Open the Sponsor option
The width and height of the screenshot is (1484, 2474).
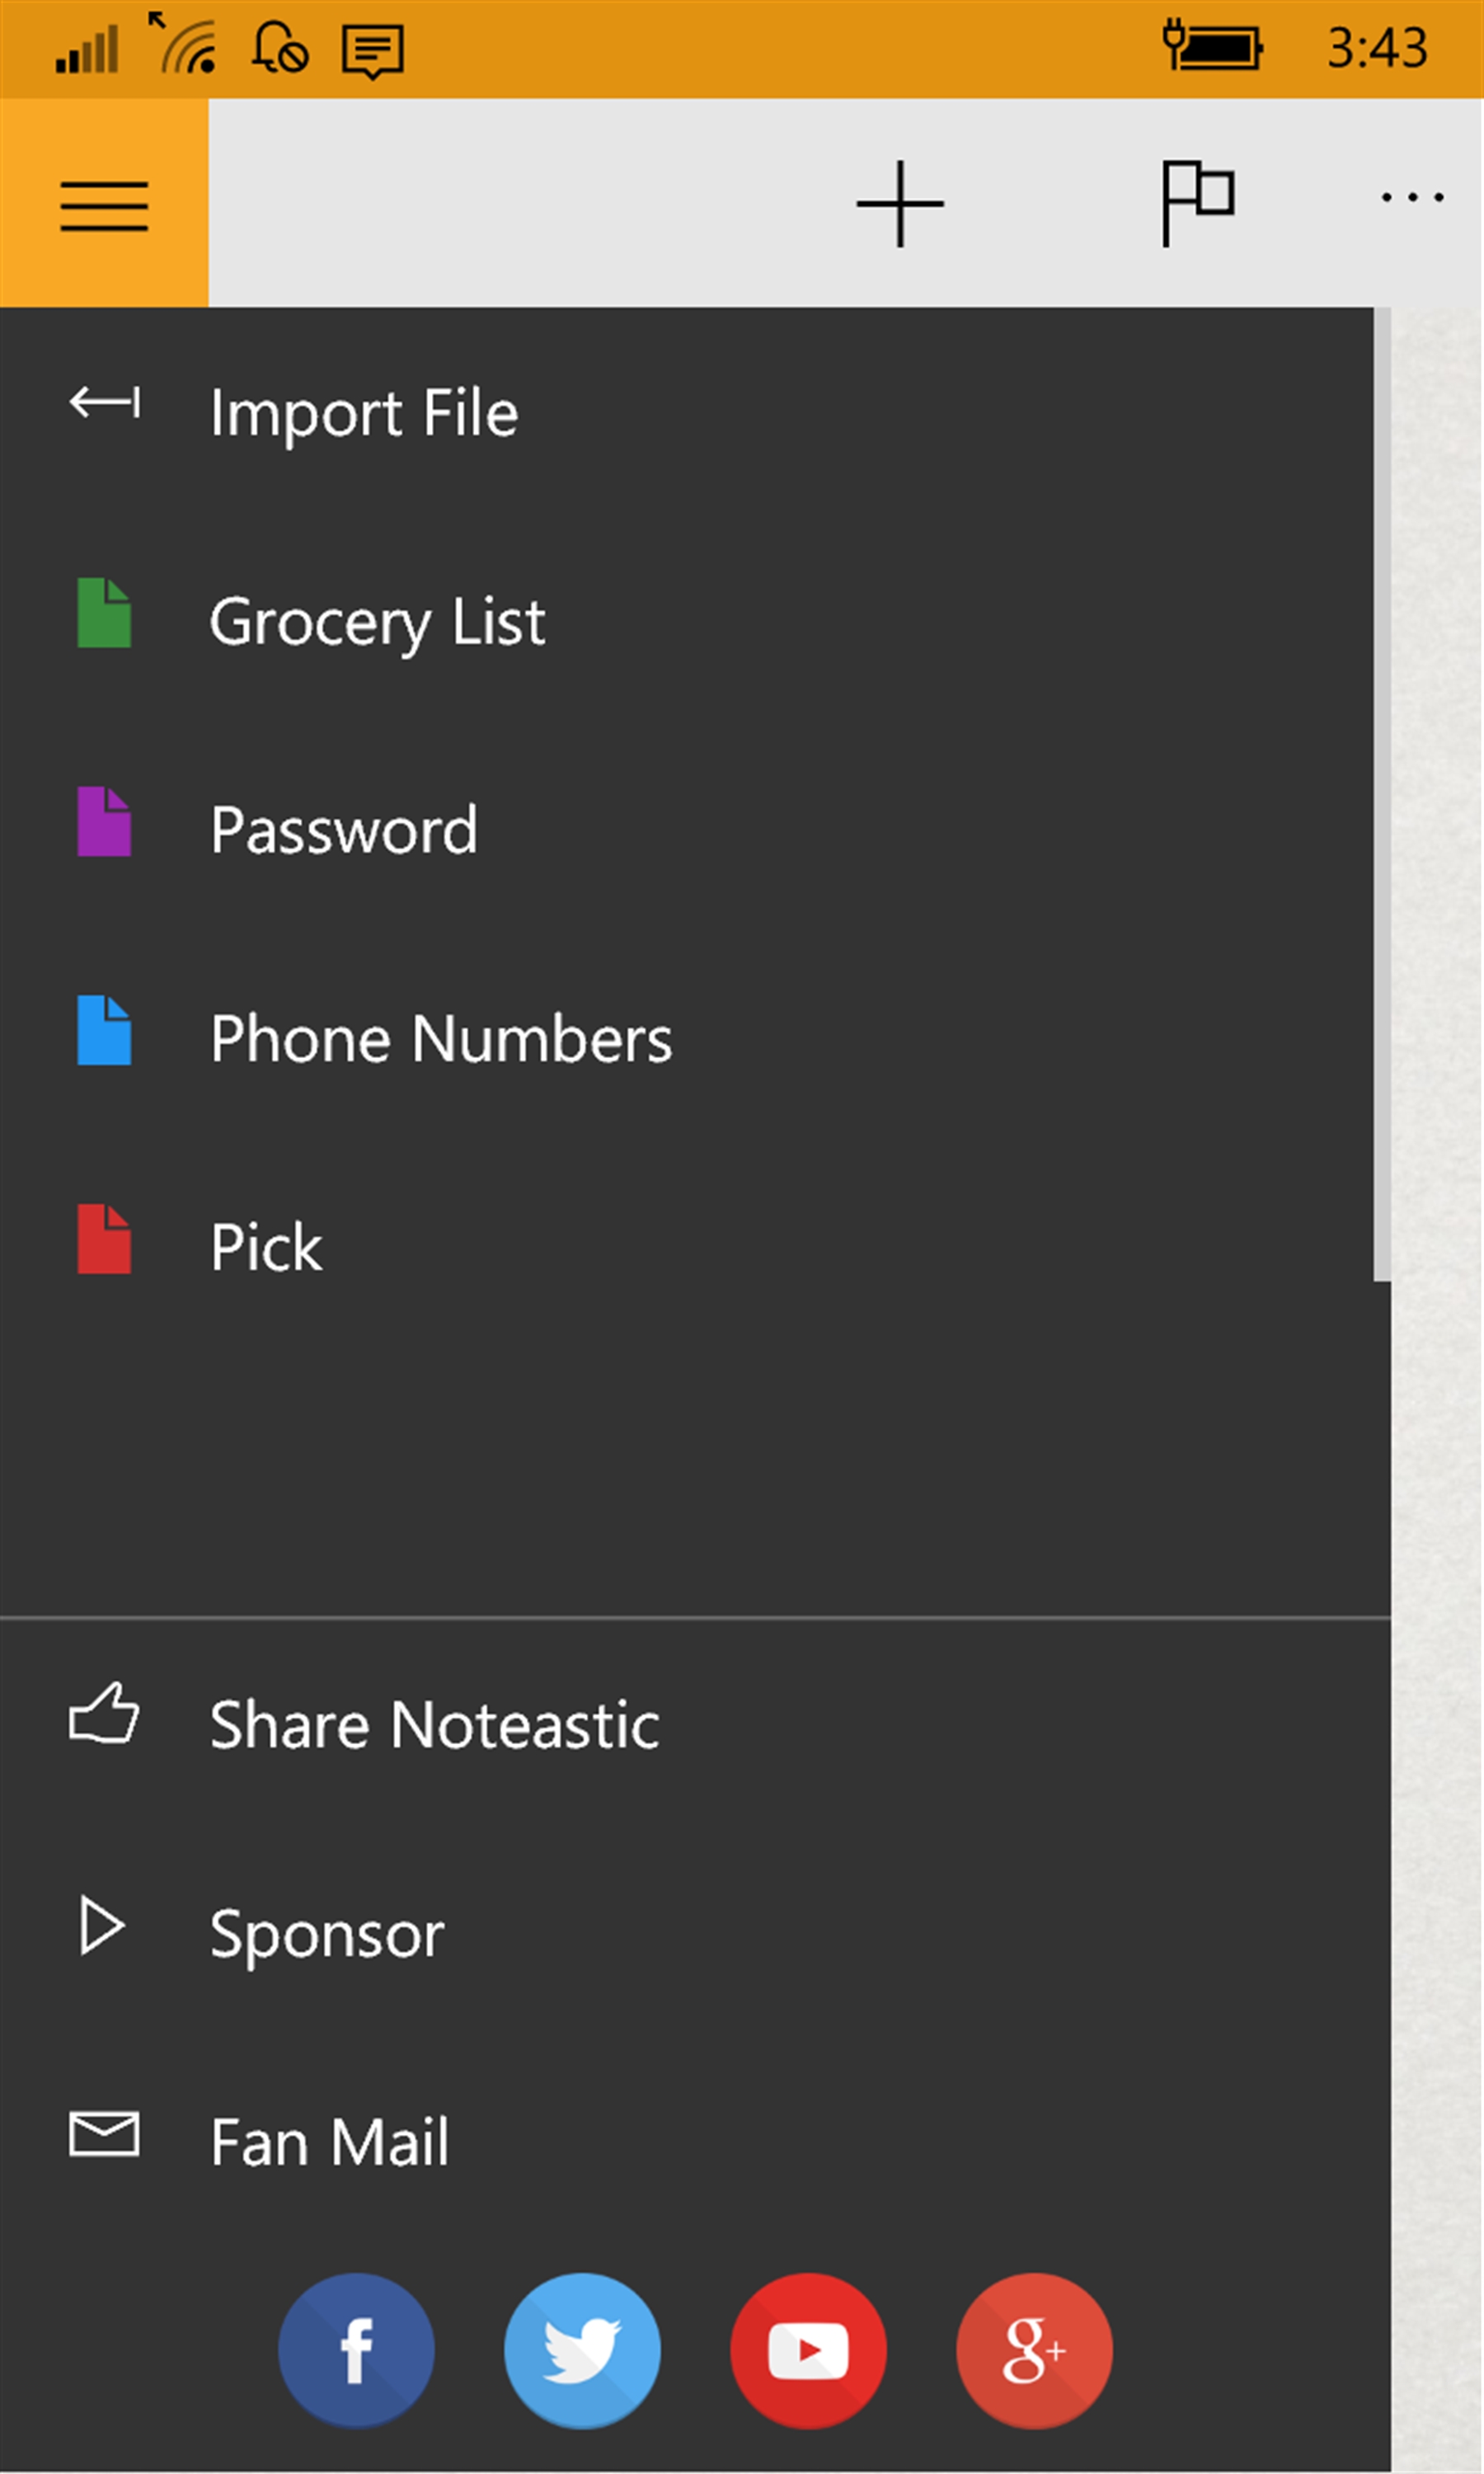point(327,1934)
